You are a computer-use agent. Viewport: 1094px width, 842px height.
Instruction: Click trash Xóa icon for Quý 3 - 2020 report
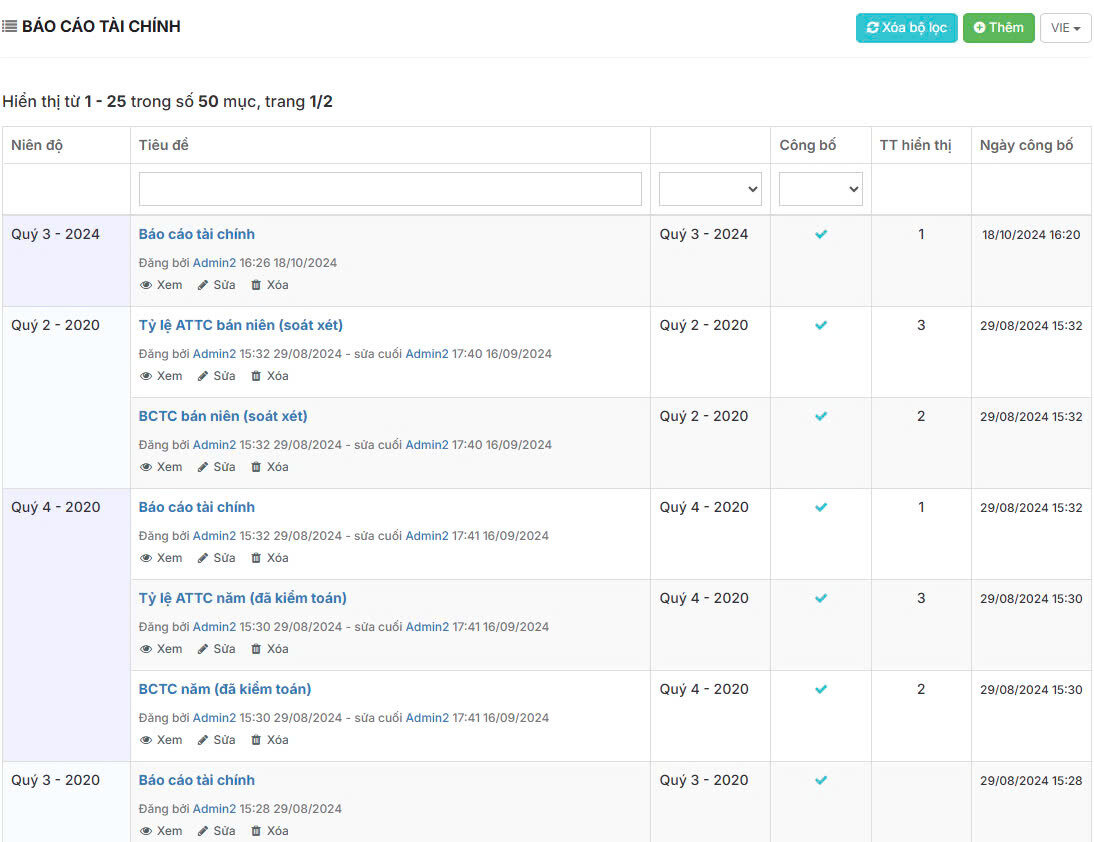click(x=256, y=831)
